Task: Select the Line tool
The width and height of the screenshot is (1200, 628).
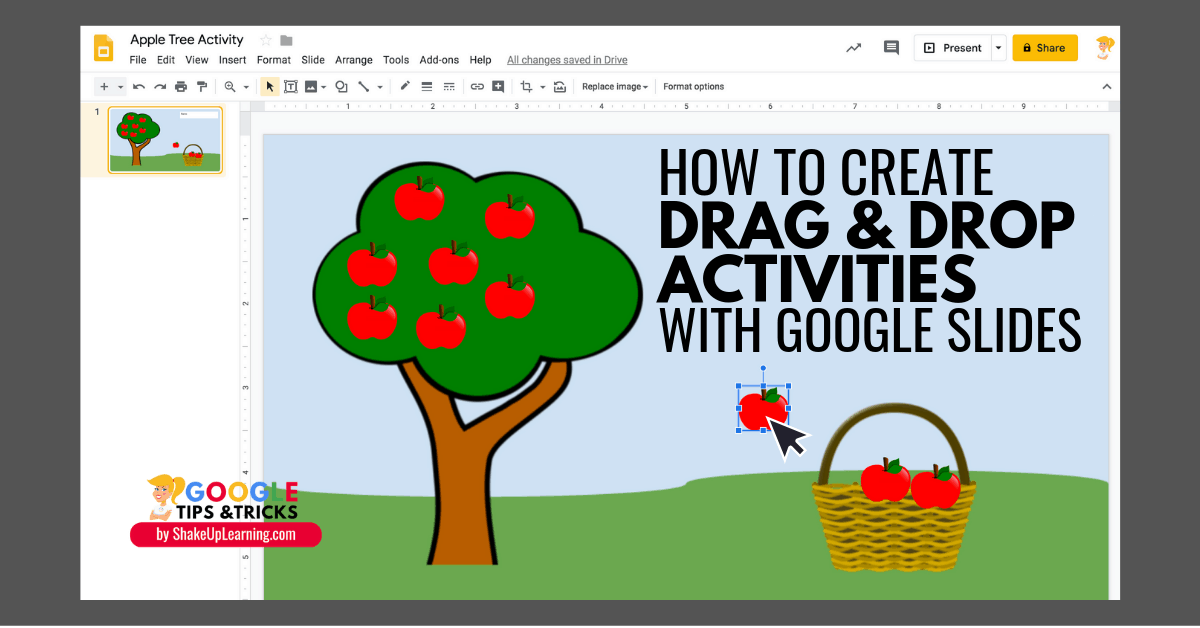Action: 364,86
